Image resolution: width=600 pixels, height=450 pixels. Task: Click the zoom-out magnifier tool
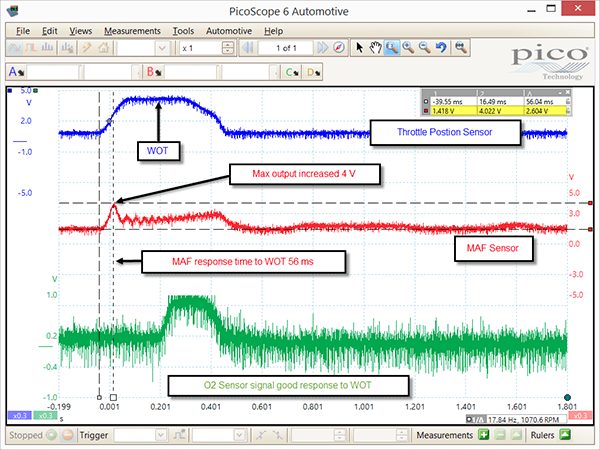pos(424,48)
